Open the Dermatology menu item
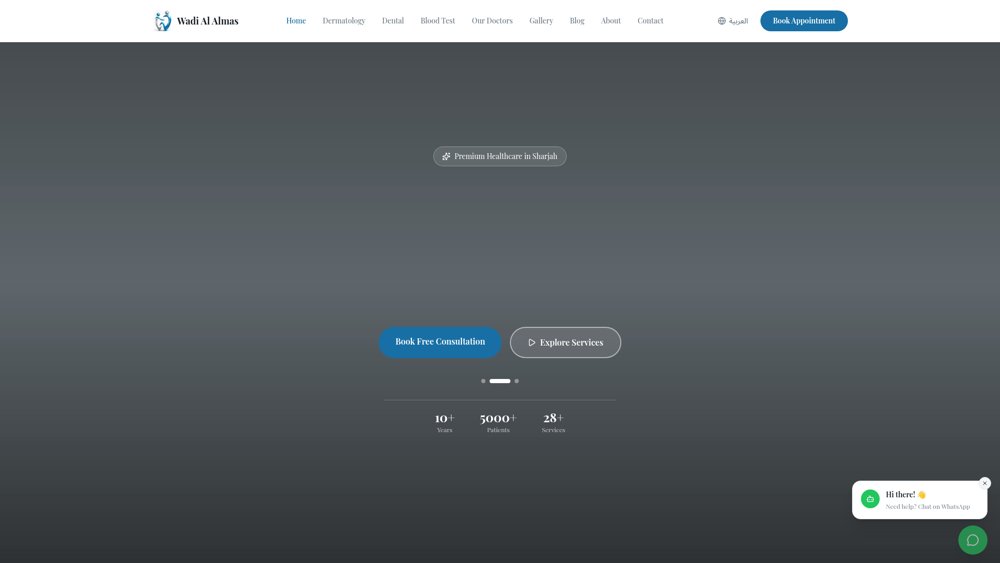Viewport: 1000px width, 563px height. tap(344, 21)
